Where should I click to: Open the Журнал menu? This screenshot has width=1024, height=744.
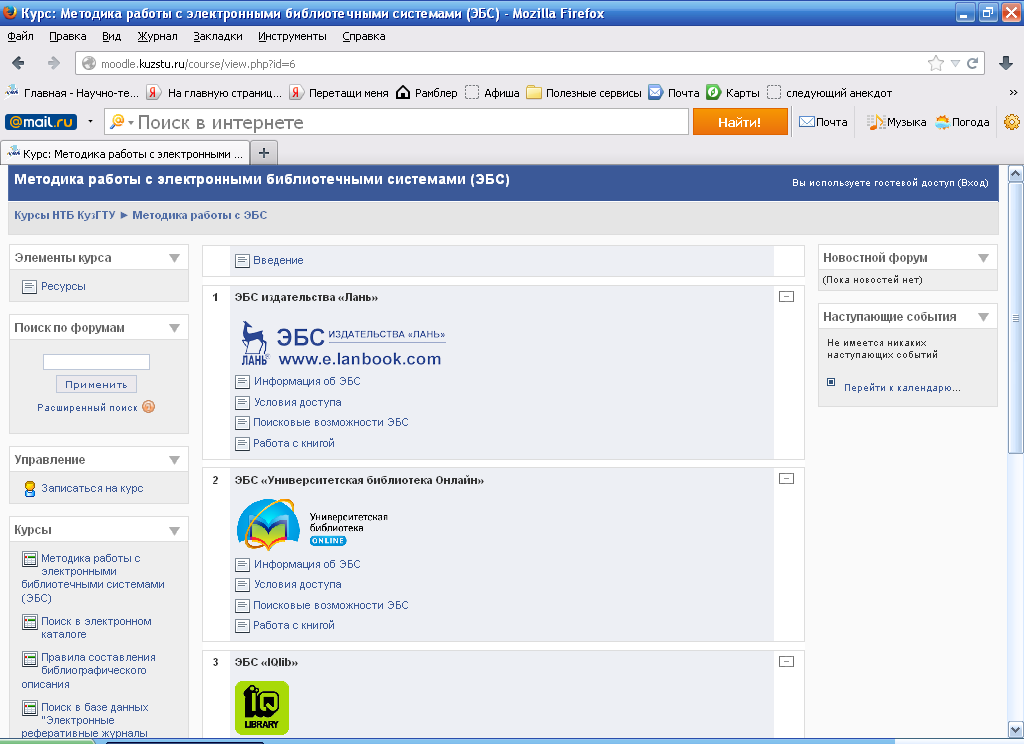[157, 36]
